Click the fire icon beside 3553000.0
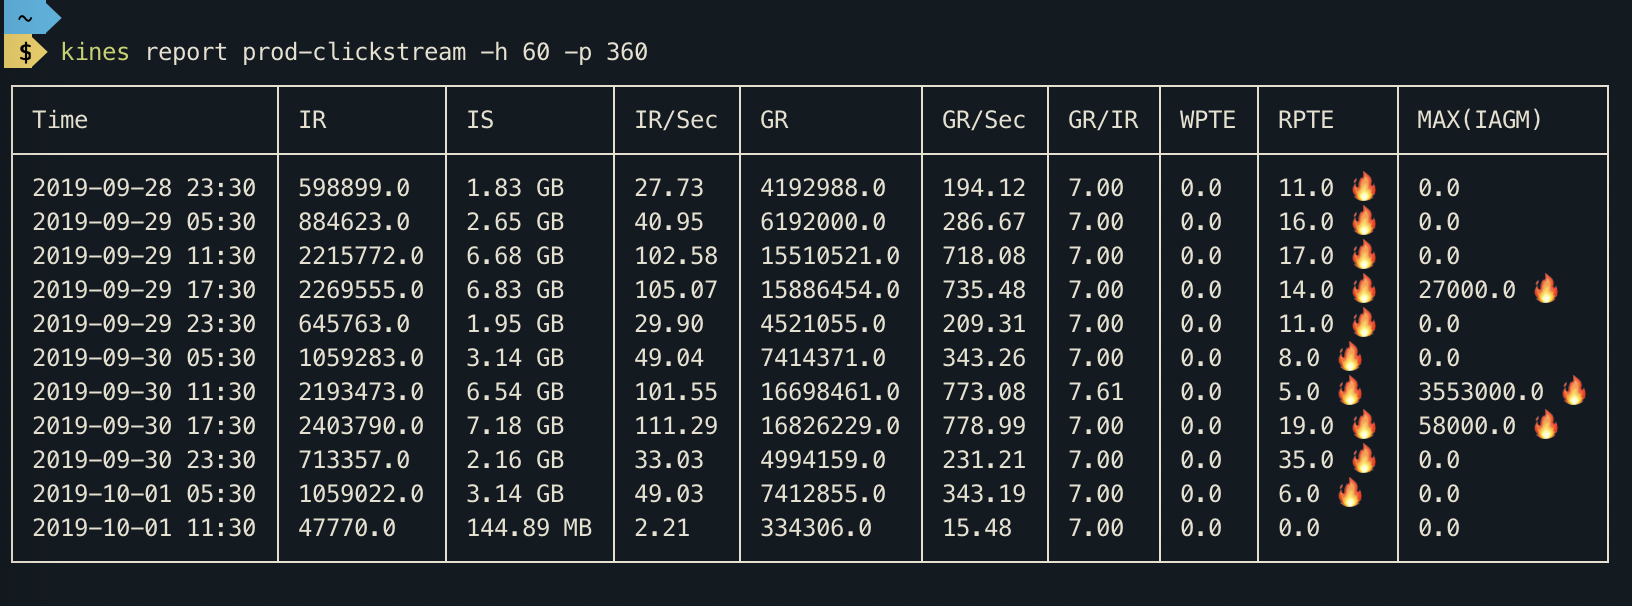 [x=1574, y=391]
